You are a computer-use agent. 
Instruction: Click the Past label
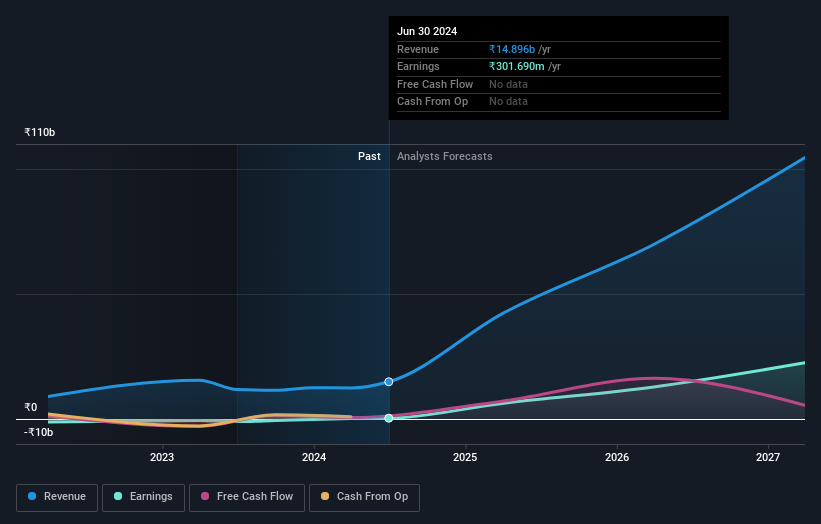(369, 156)
